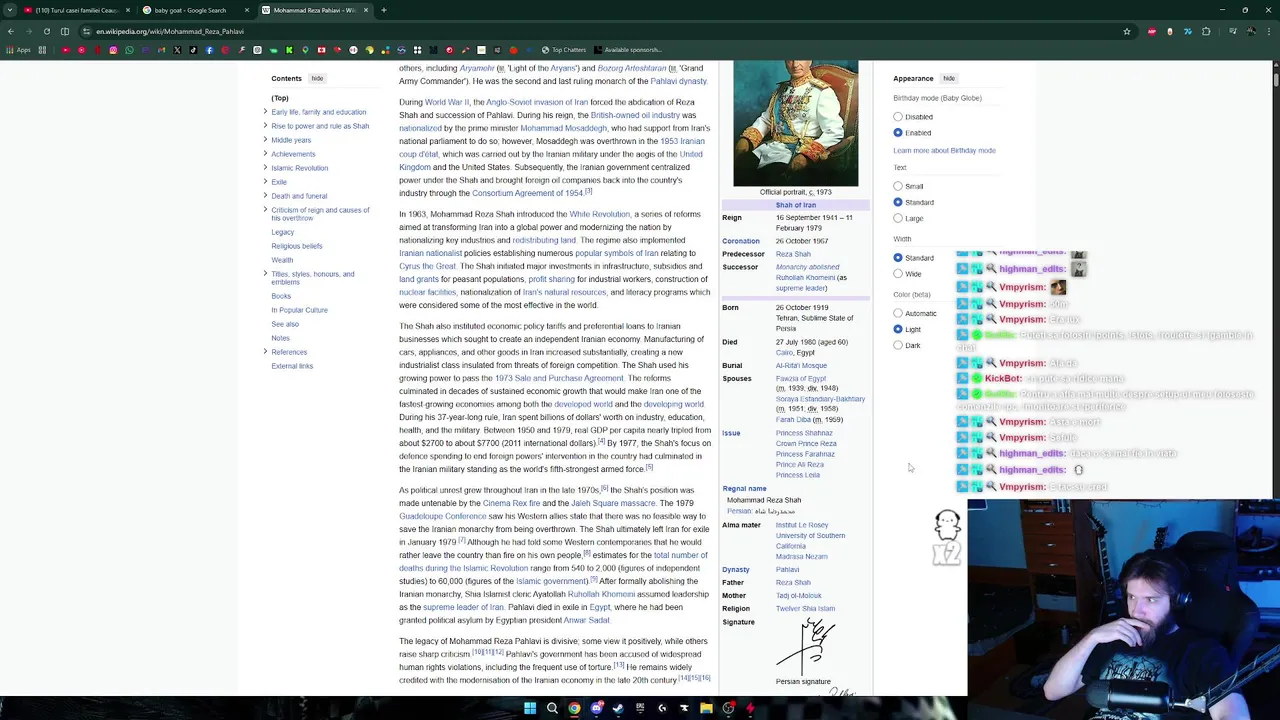Open OBS Studio from the taskbar
This screenshot has width=1280, height=720.
[728, 708]
